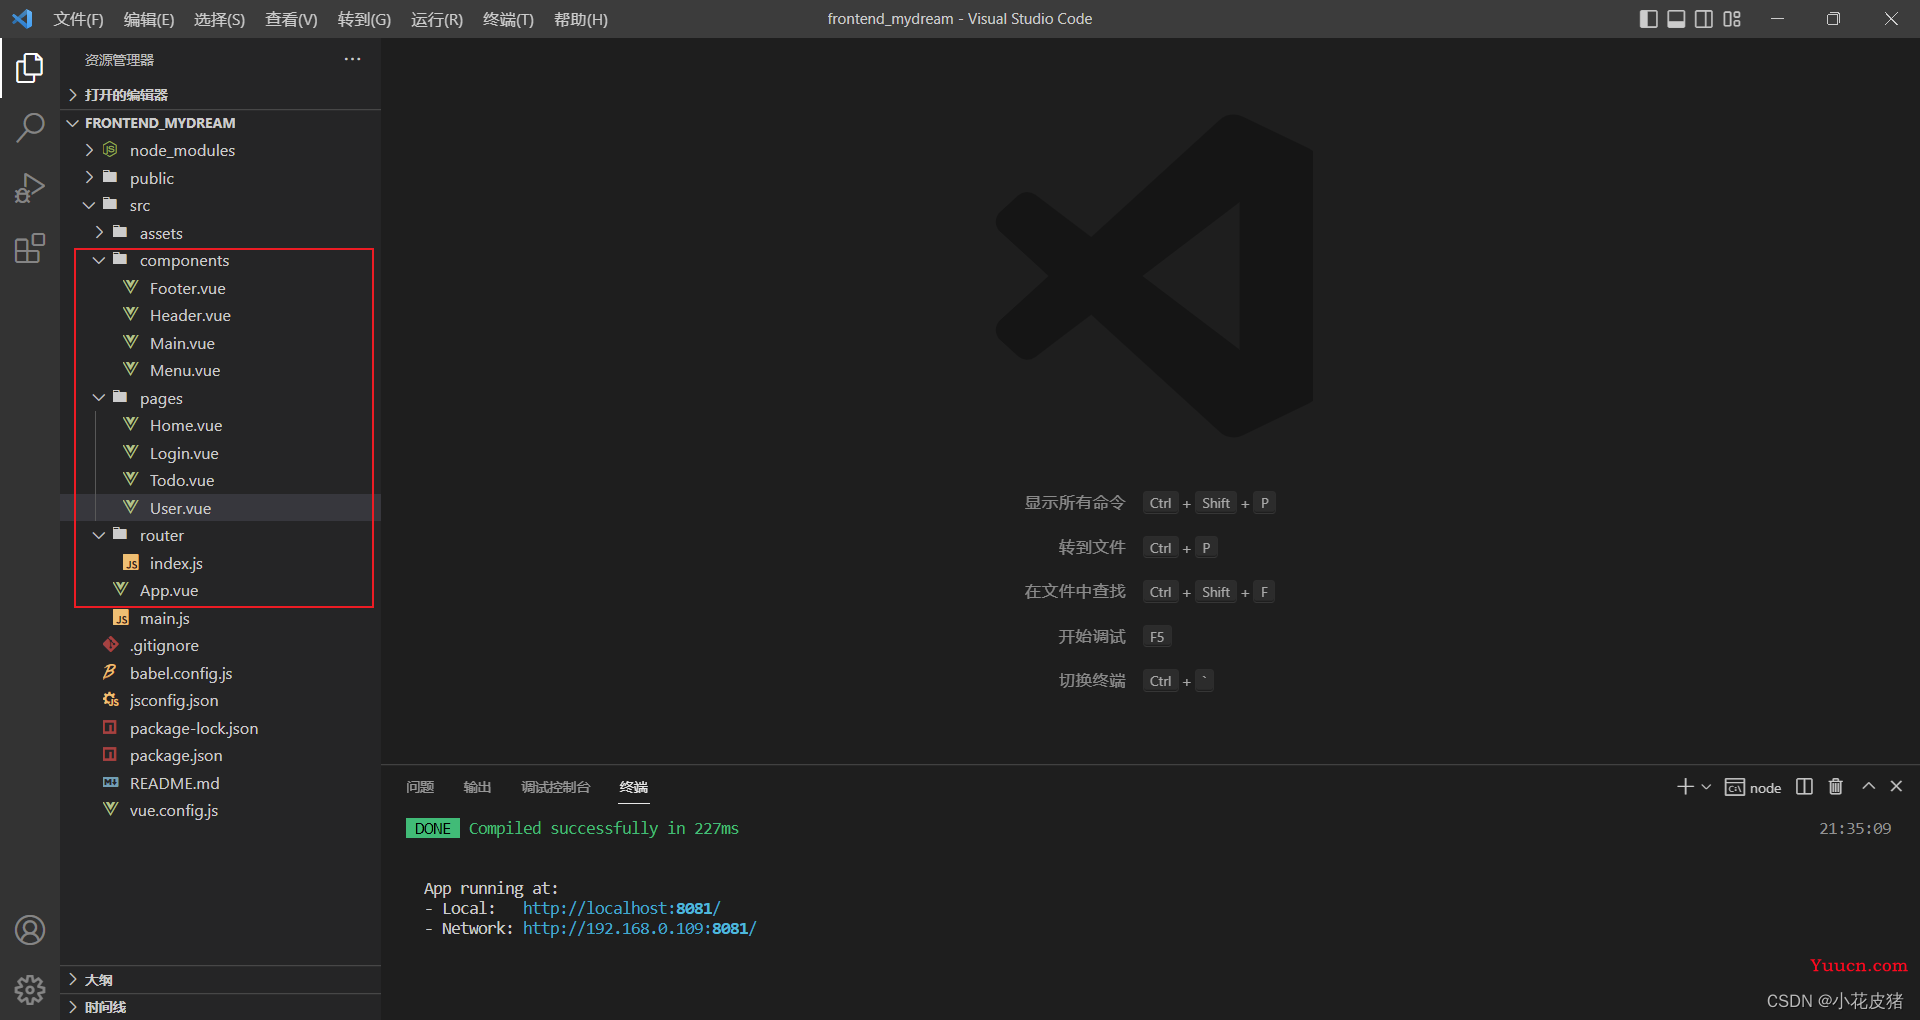
Task: Collapse the pages folder
Action: [x=221, y=398]
